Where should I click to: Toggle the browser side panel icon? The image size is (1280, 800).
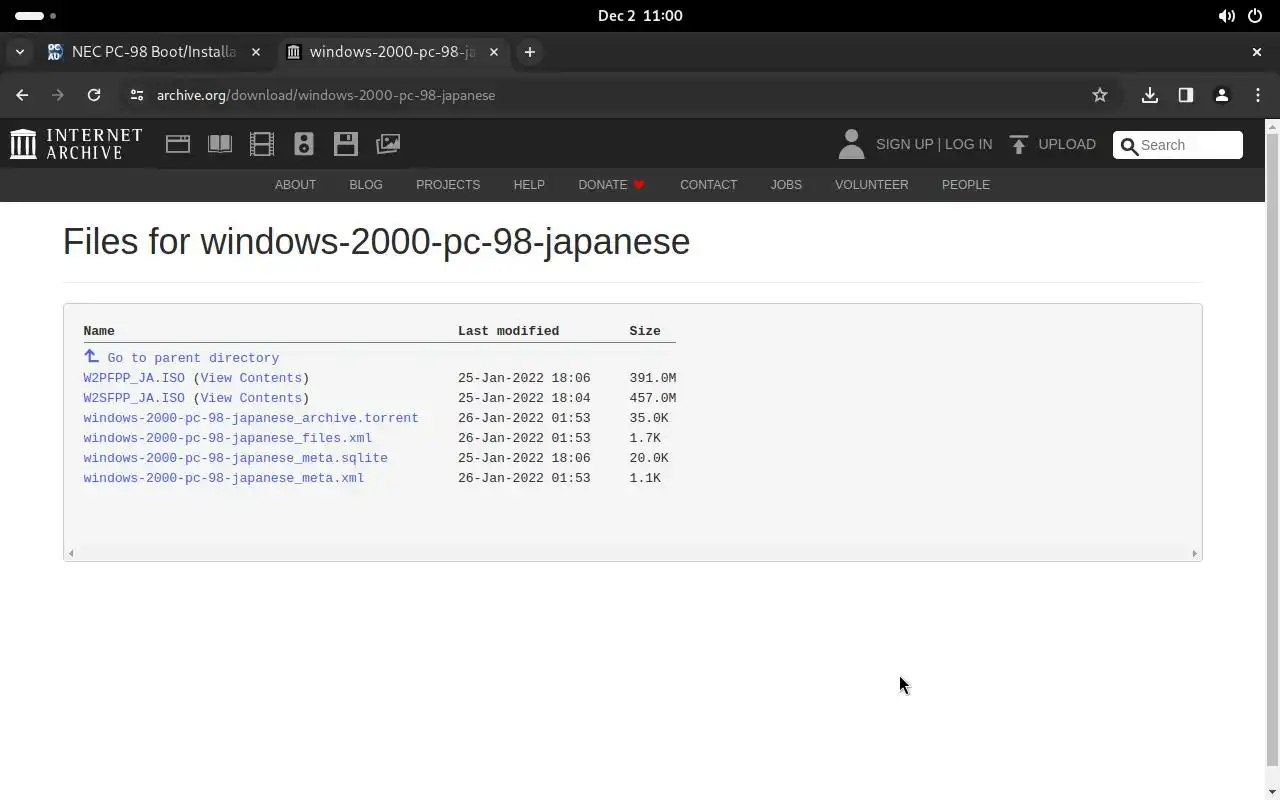coord(1186,95)
